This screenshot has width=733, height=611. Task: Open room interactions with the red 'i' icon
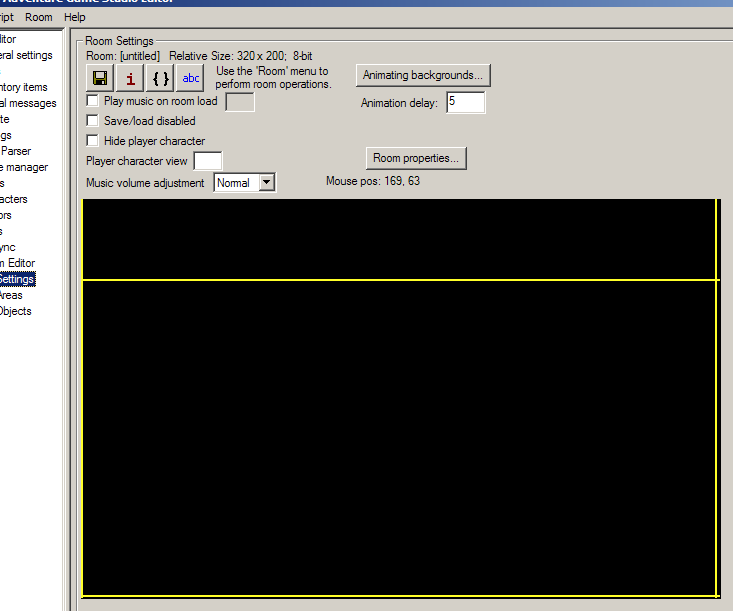[130, 78]
